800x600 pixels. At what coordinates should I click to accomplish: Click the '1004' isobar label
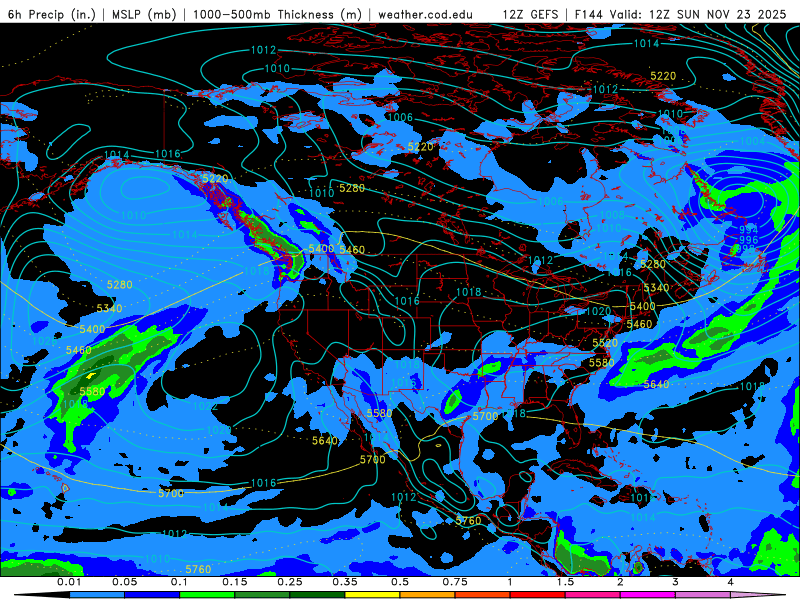point(753,141)
